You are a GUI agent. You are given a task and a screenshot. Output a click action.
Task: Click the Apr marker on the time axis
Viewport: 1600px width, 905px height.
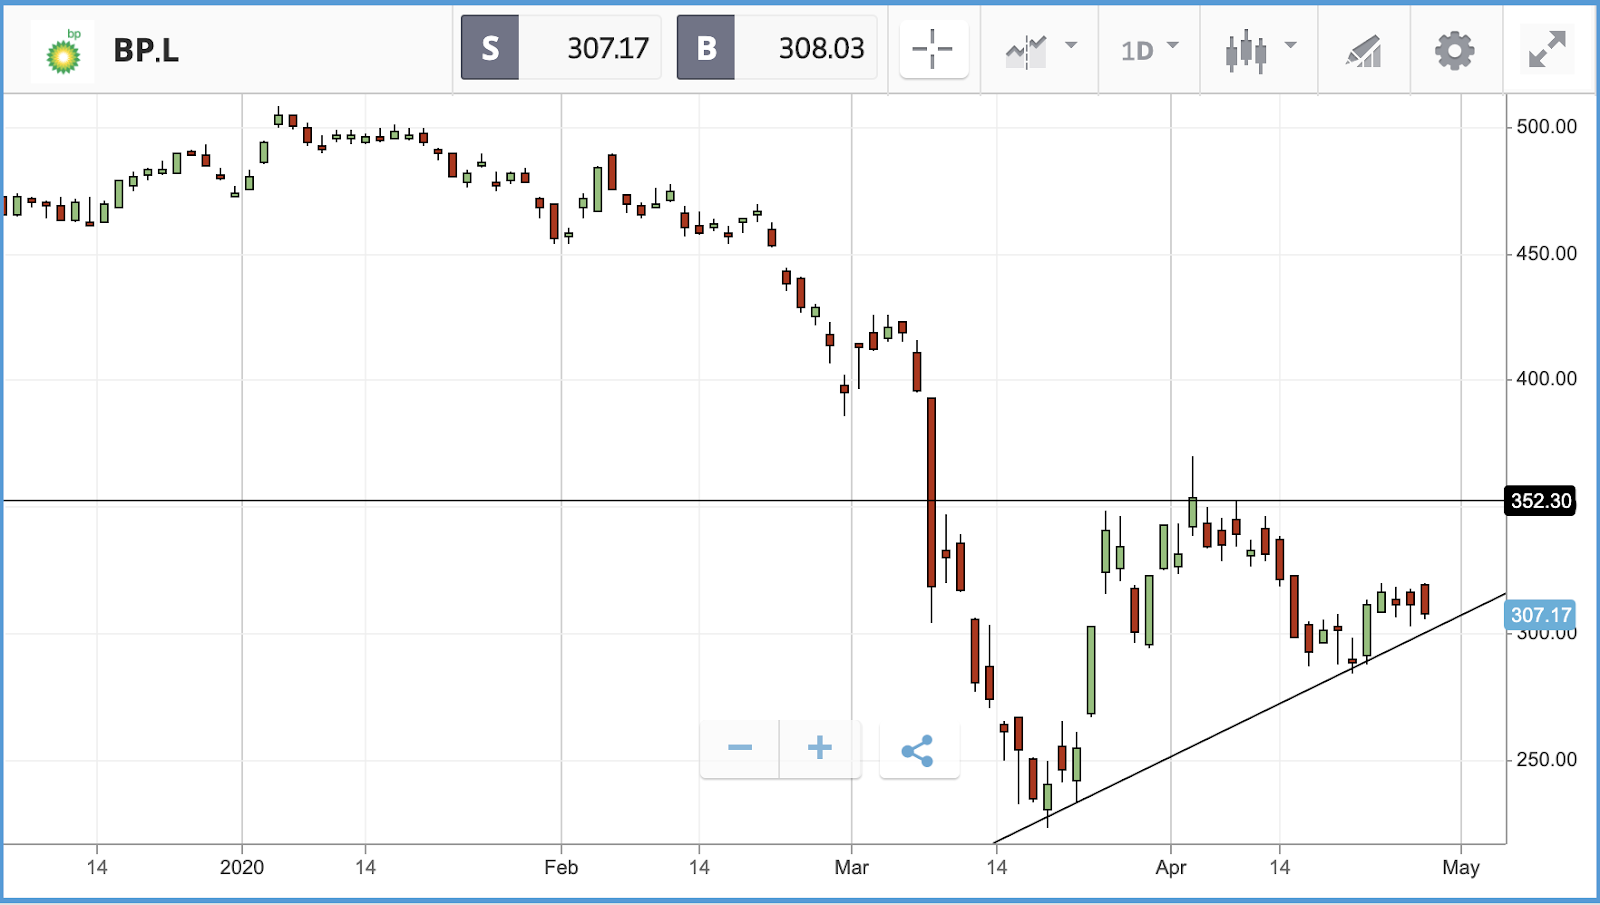click(x=1171, y=867)
